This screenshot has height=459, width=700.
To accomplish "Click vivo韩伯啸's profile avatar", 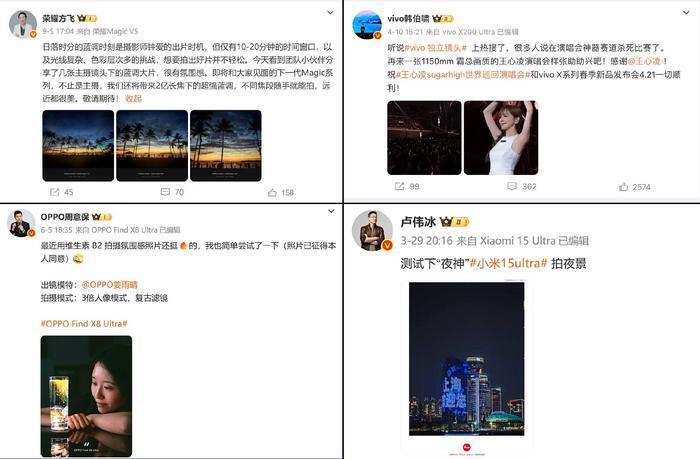I will [x=367, y=25].
